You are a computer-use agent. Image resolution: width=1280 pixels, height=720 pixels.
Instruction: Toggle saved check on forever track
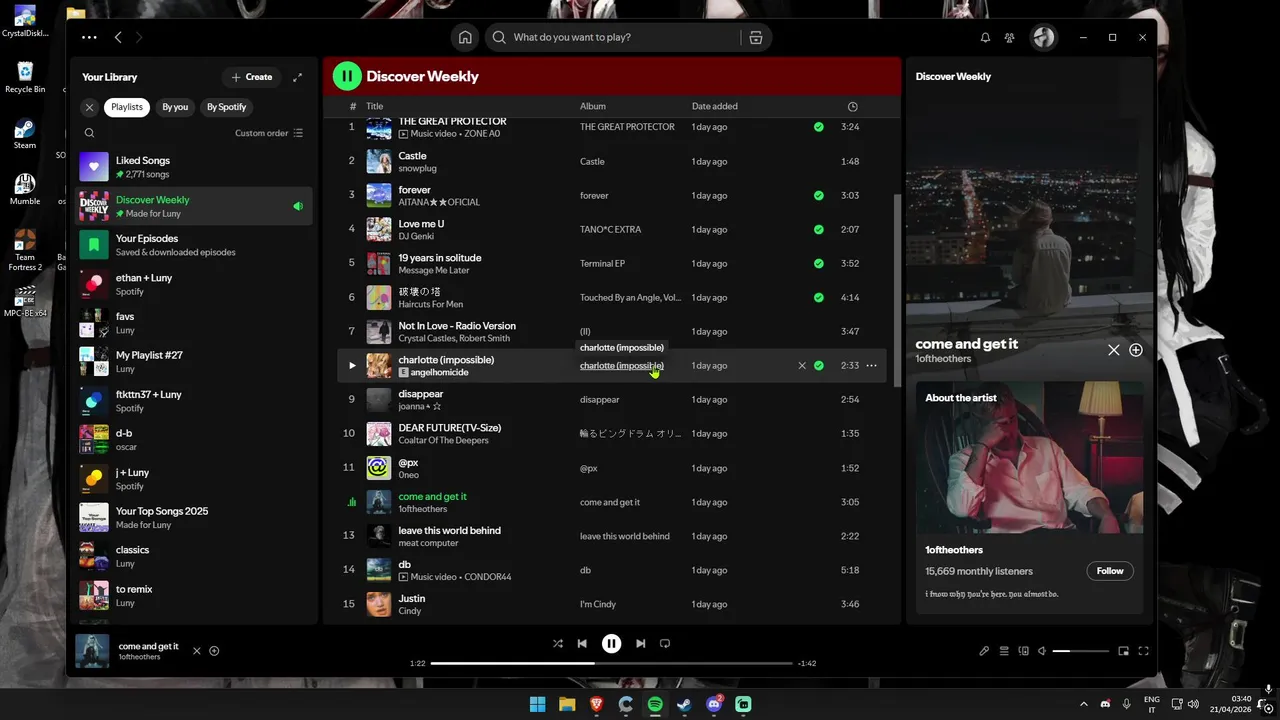coord(819,195)
